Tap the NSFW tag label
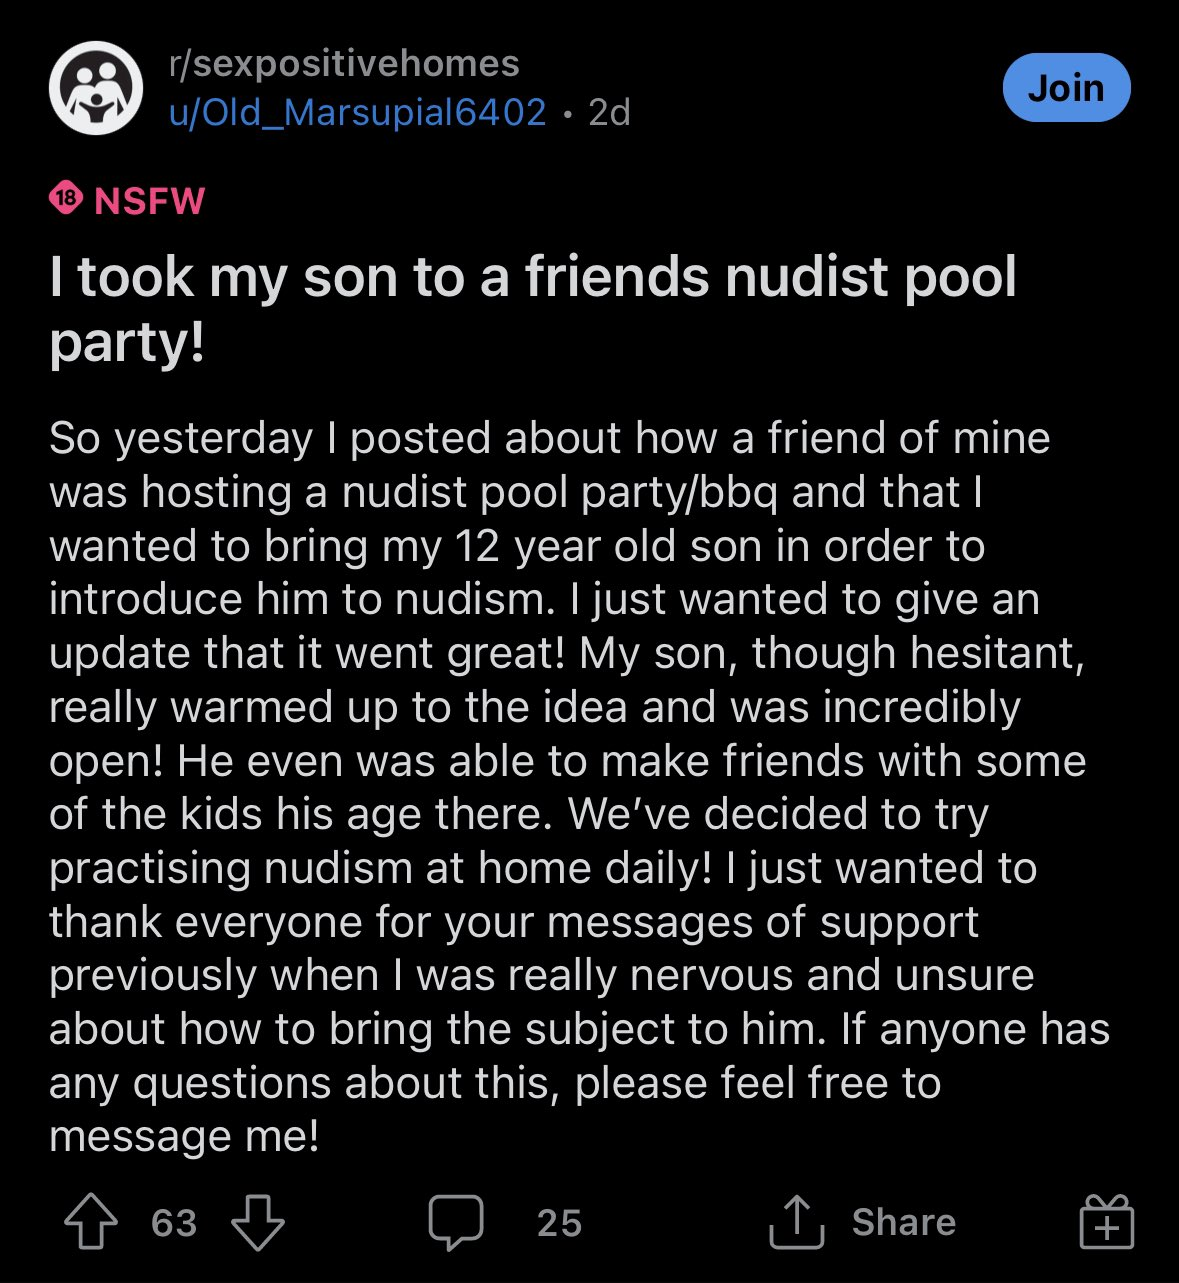The height and width of the screenshot is (1283, 1179). coord(149,200)
